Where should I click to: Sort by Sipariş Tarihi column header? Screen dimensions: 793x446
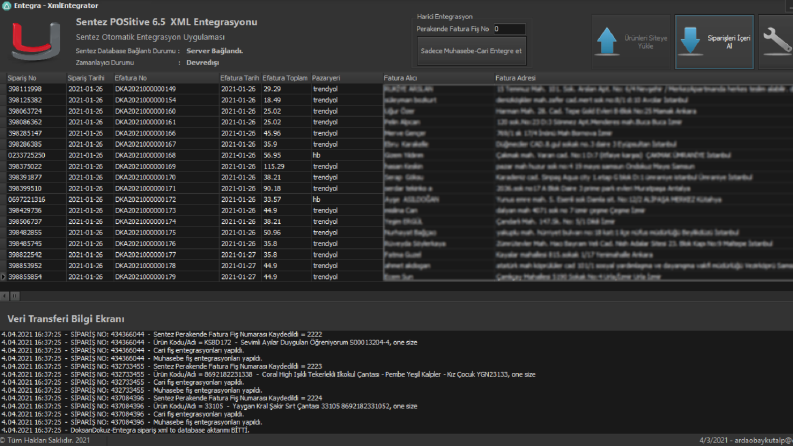(90, 78)
